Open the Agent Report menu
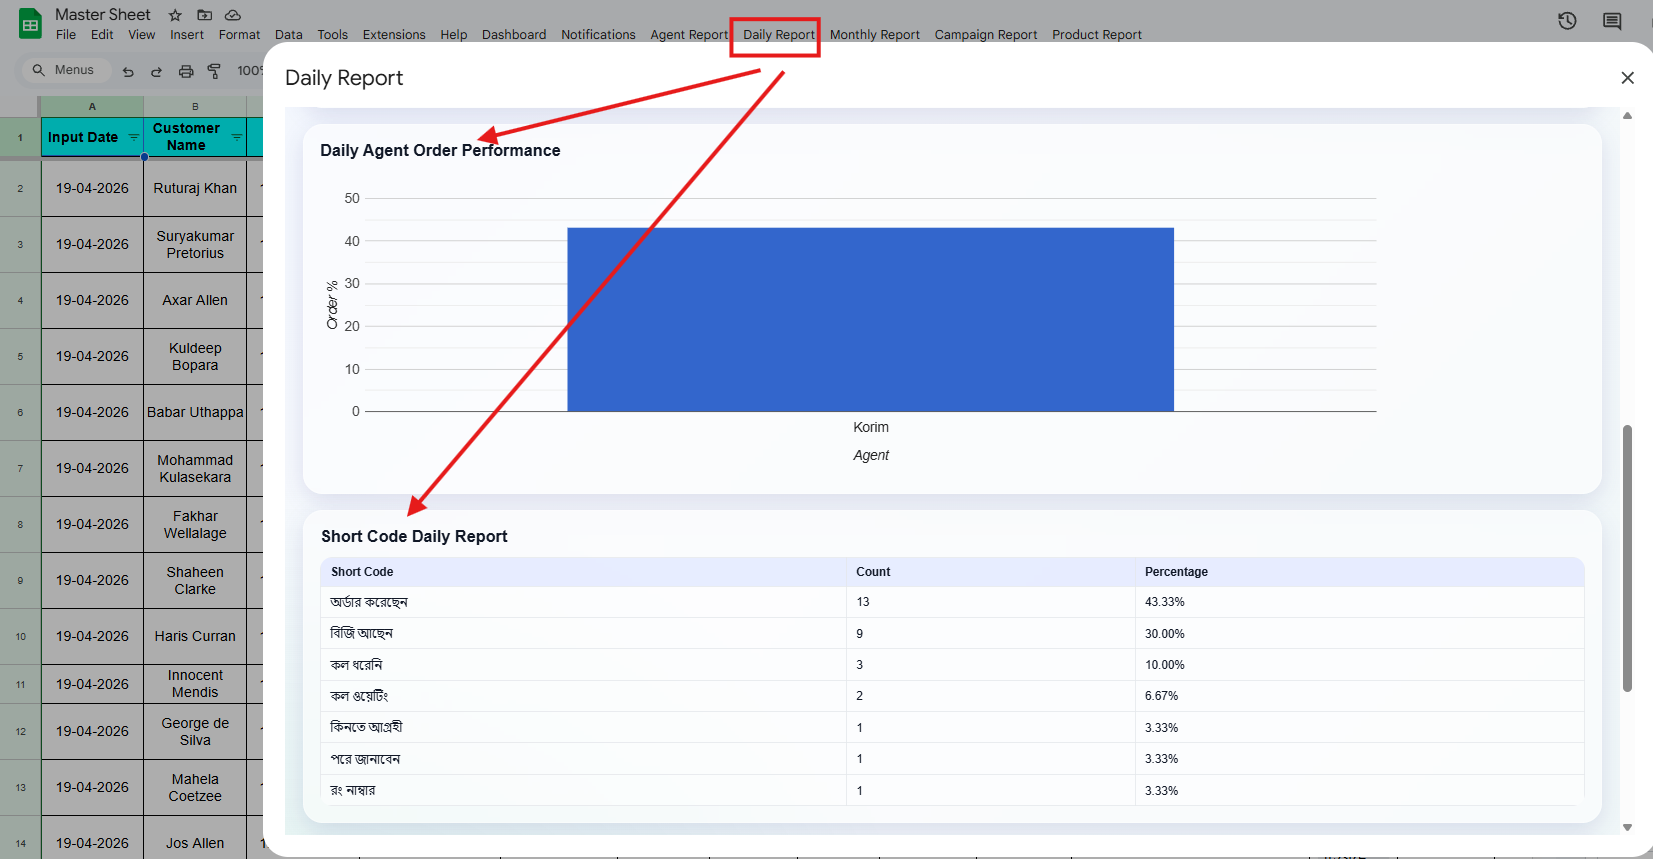The height and width of the screenshot is (859, 1653). click(x=689, y=35)
